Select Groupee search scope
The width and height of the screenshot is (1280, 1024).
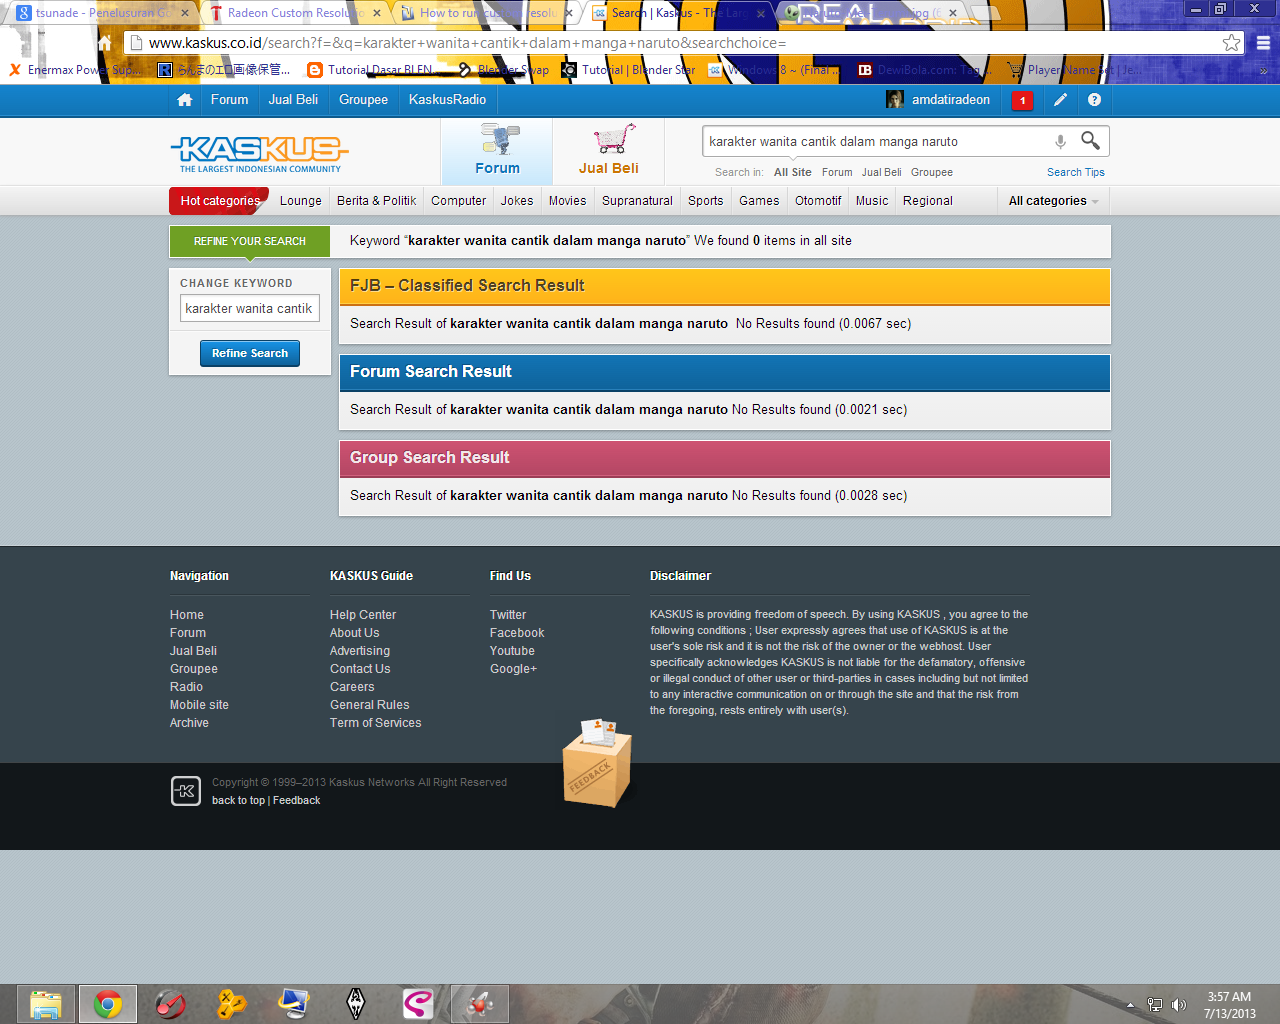(x=931, y=172)
